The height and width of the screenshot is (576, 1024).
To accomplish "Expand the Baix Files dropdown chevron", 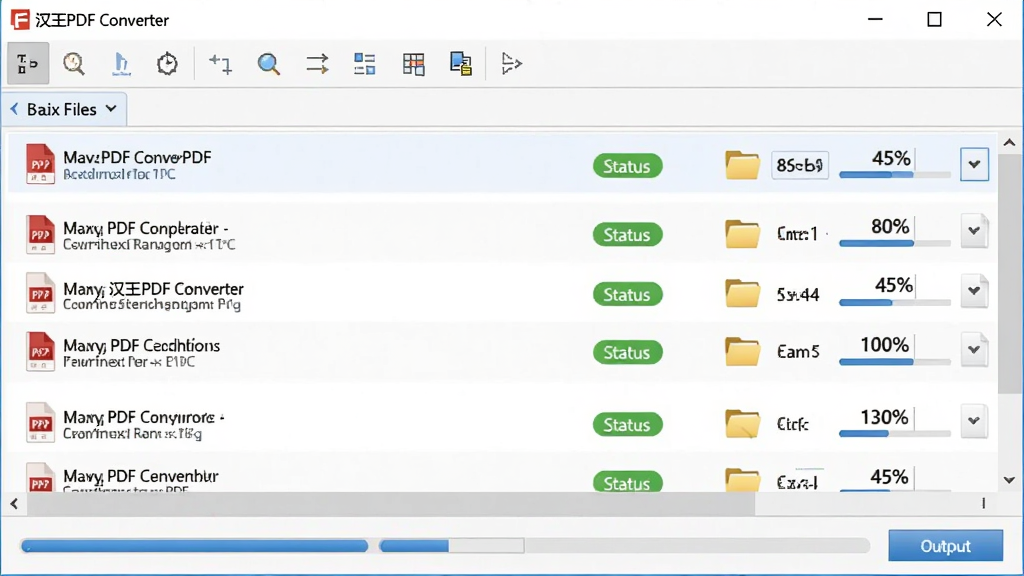I will click(x=111, y=108).
